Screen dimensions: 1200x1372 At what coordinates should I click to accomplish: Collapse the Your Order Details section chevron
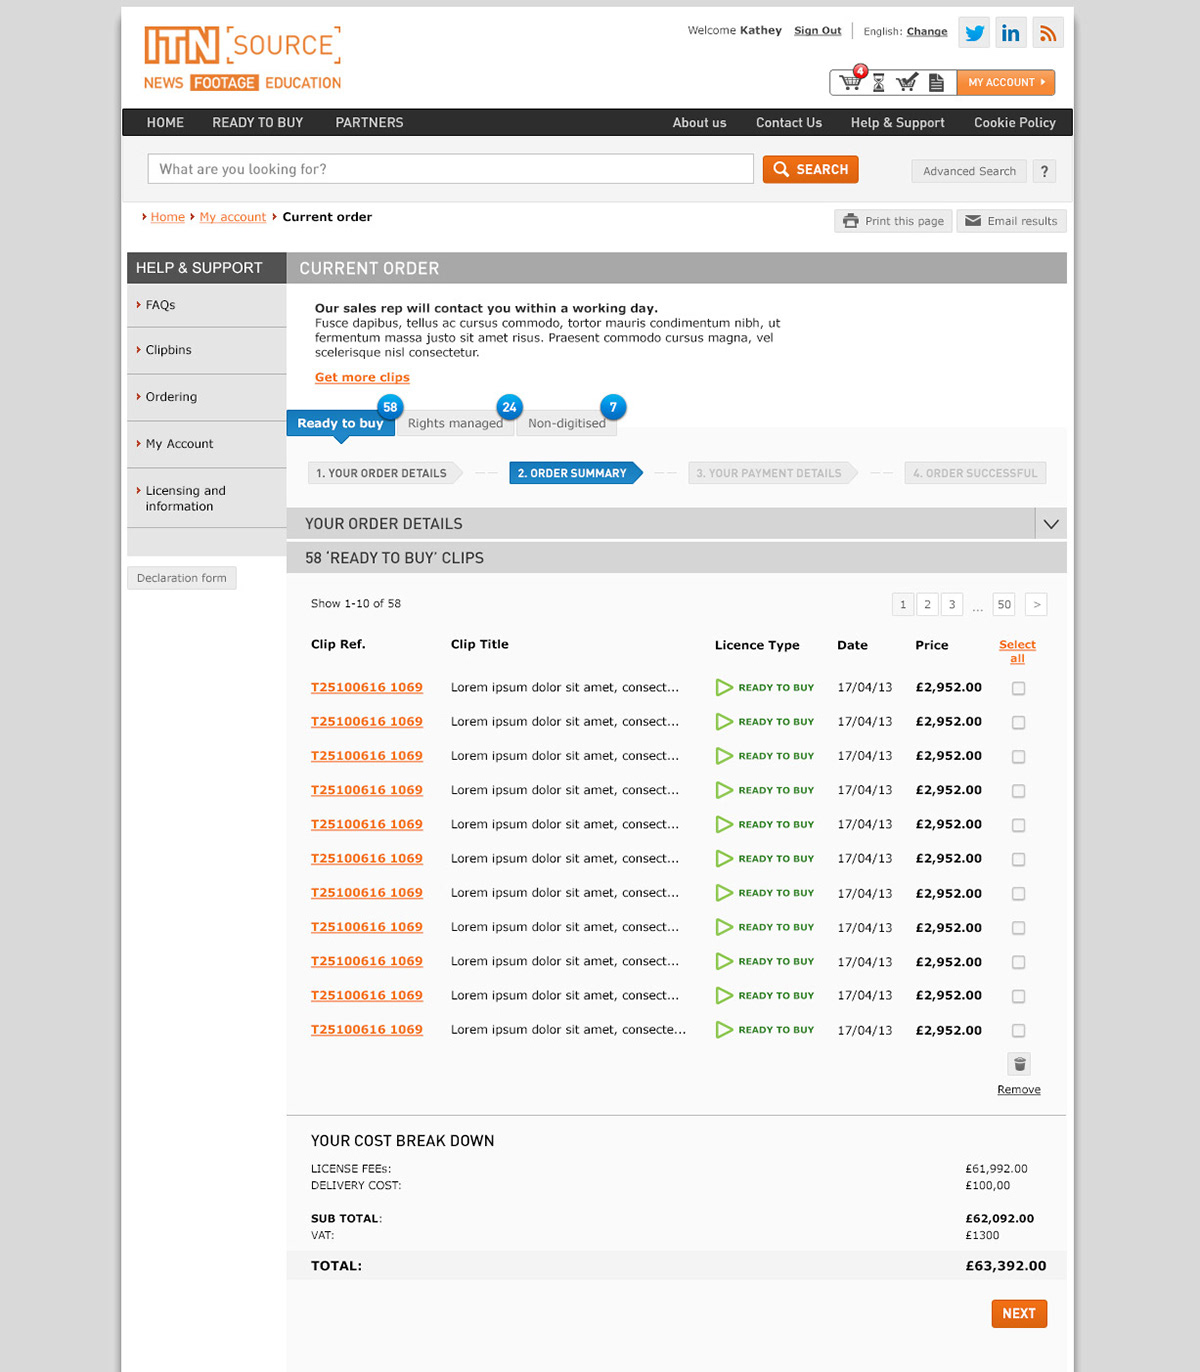click(1050, 523)
